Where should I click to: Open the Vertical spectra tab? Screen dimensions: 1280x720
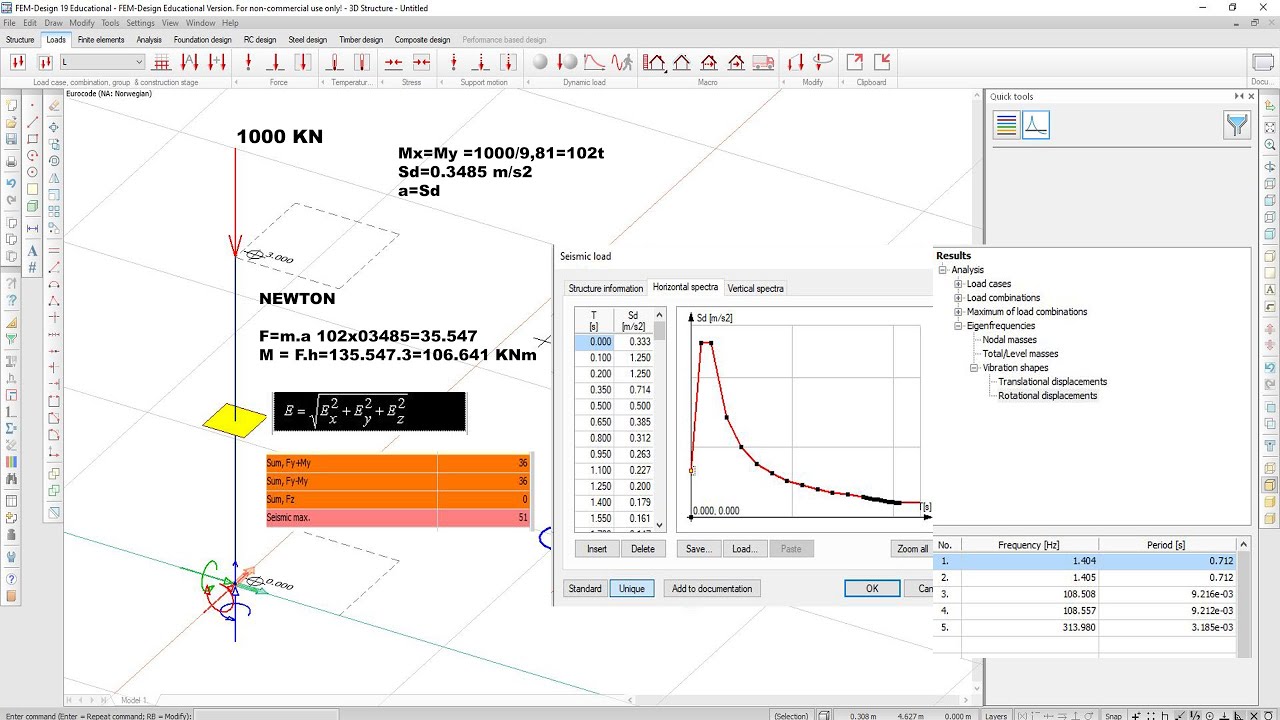click(x=756, y=288)
